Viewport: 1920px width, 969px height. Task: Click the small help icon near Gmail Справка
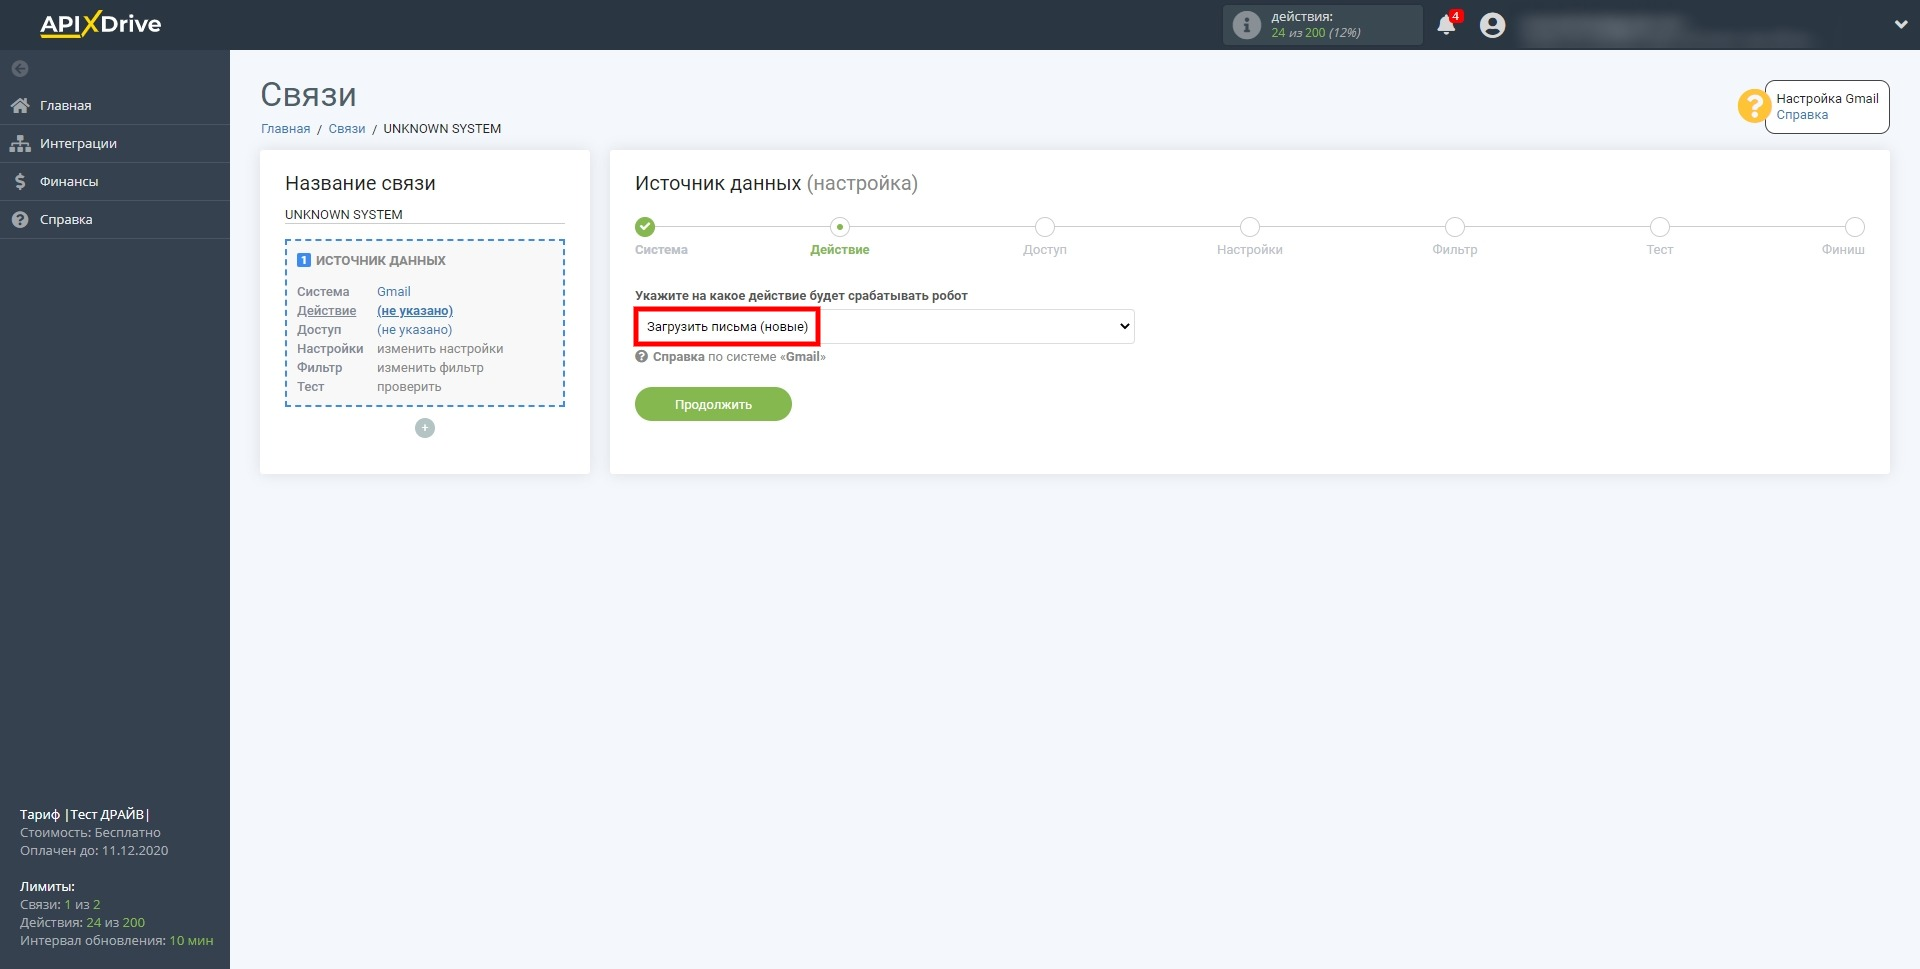pyautogui.click(x=642, y=356)
